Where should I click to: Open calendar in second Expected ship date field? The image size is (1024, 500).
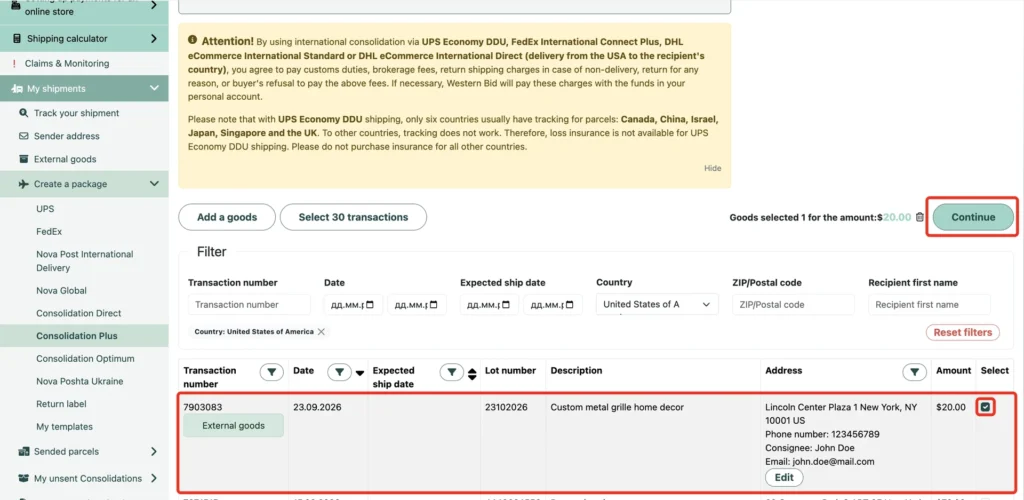coord(569,305)
